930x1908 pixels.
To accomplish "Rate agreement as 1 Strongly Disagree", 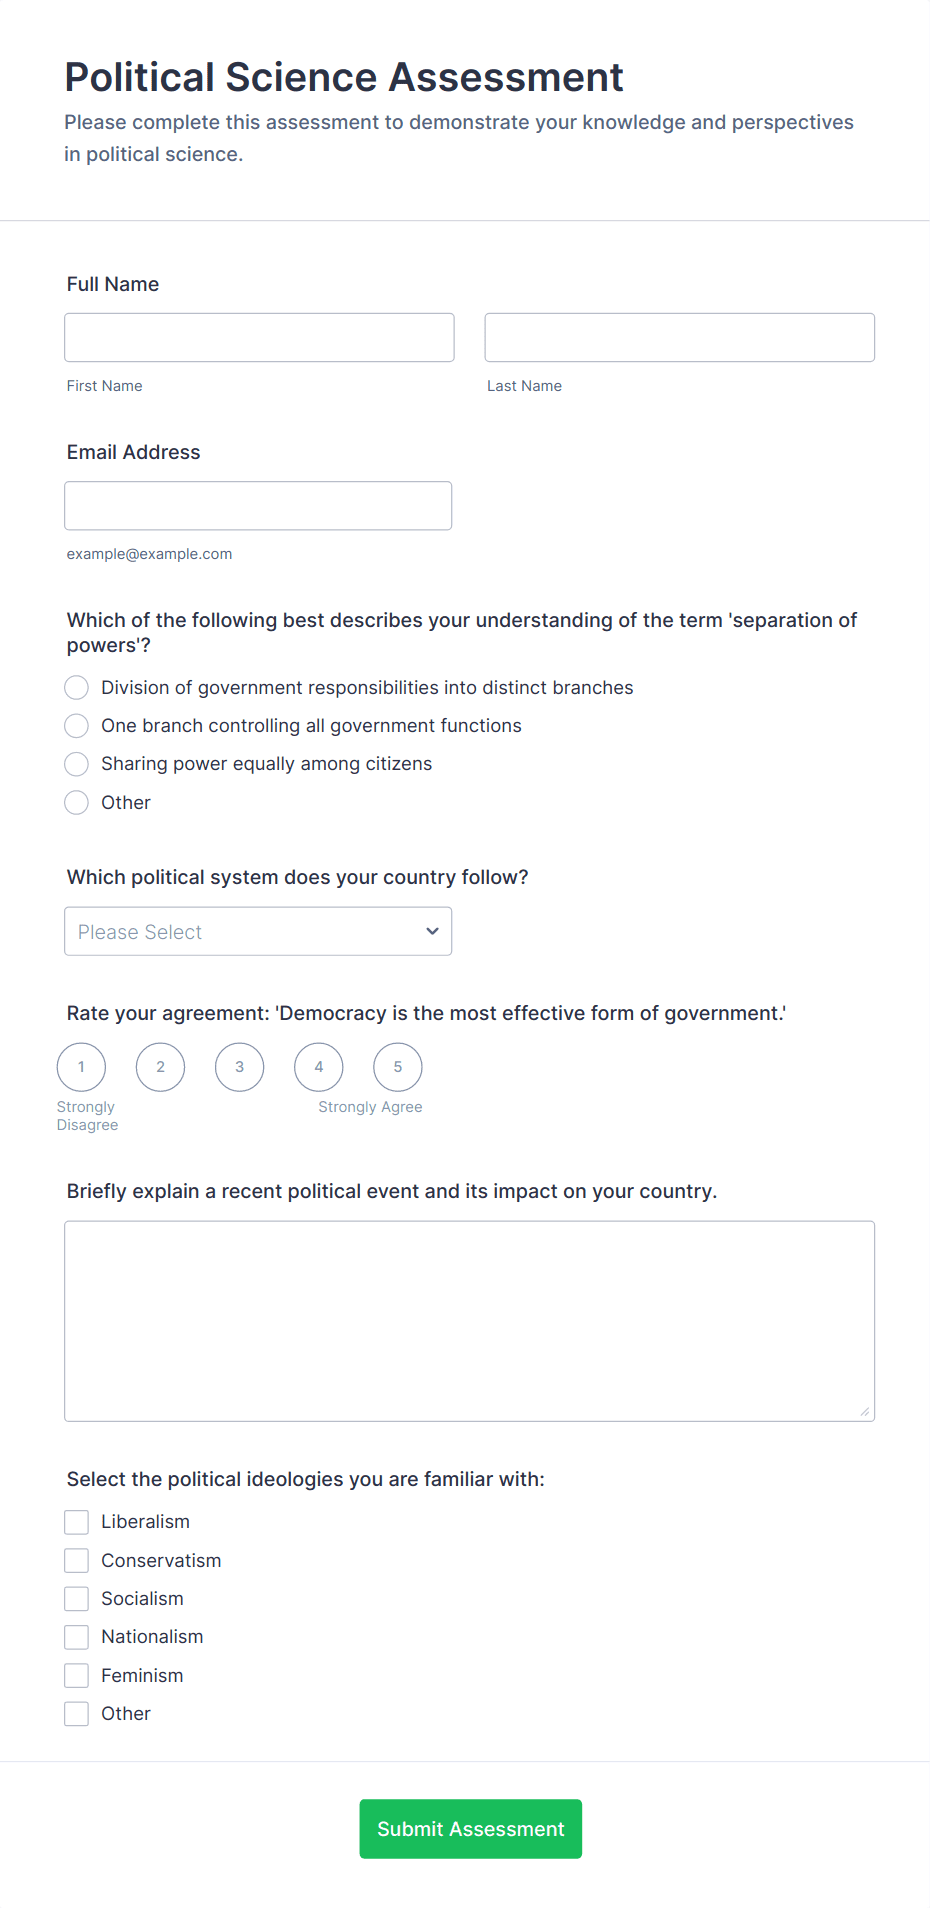I will (81, 1066).
